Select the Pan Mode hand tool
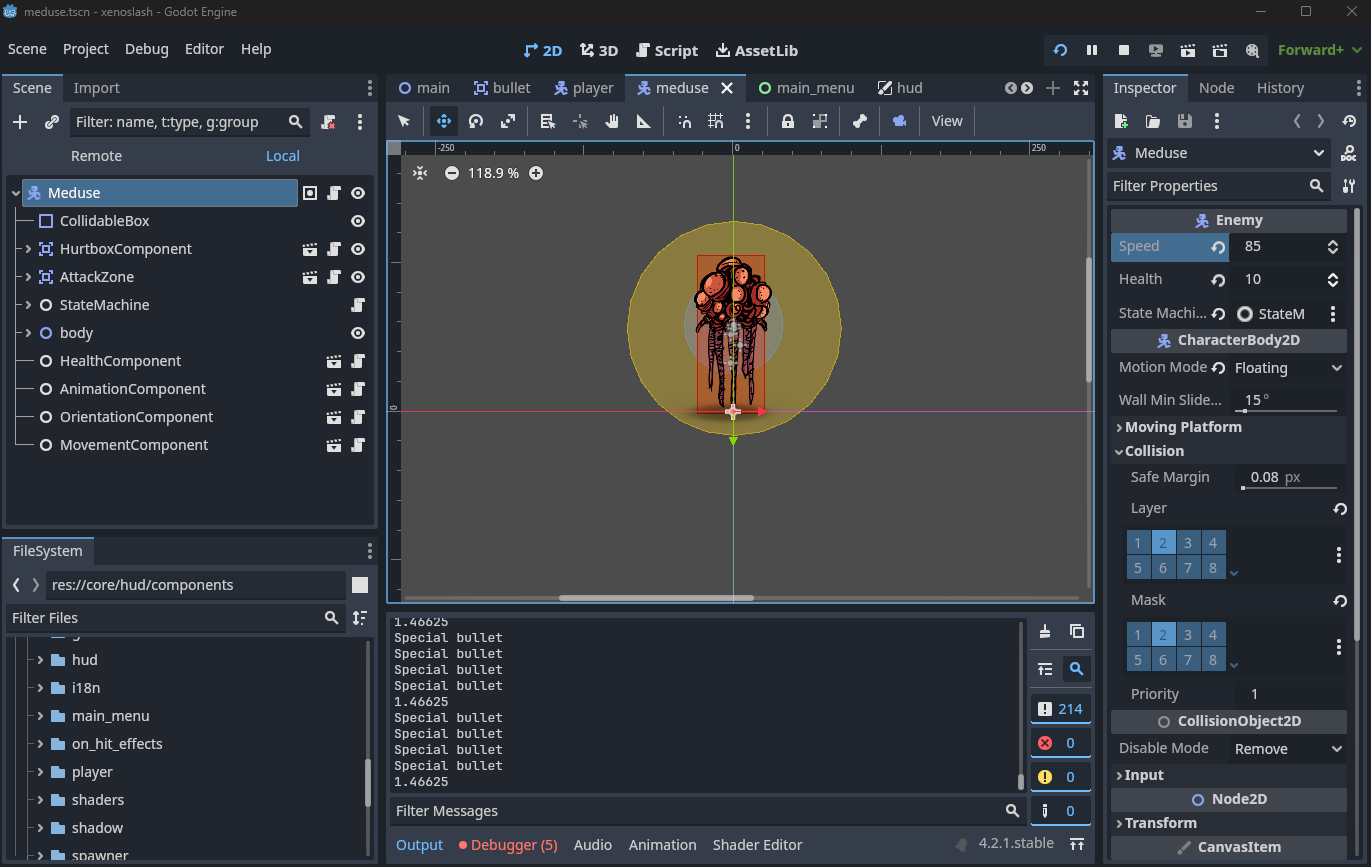 click(x=612, y=121)
